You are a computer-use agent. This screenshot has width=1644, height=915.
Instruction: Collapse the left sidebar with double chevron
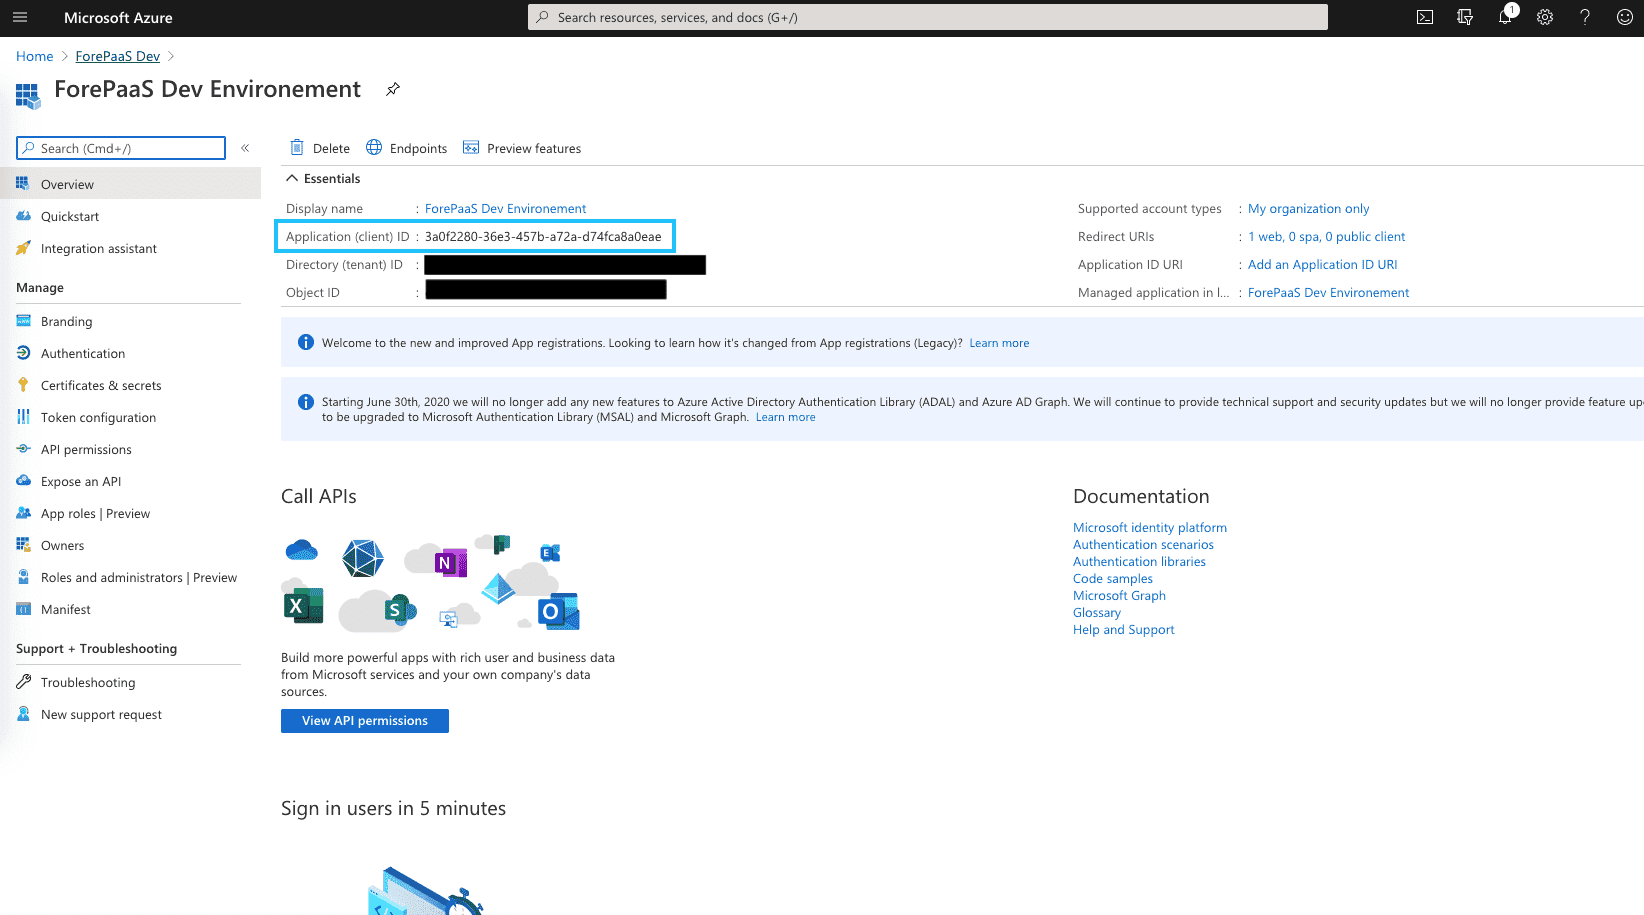pyautogui.click(x=245, y=148)
